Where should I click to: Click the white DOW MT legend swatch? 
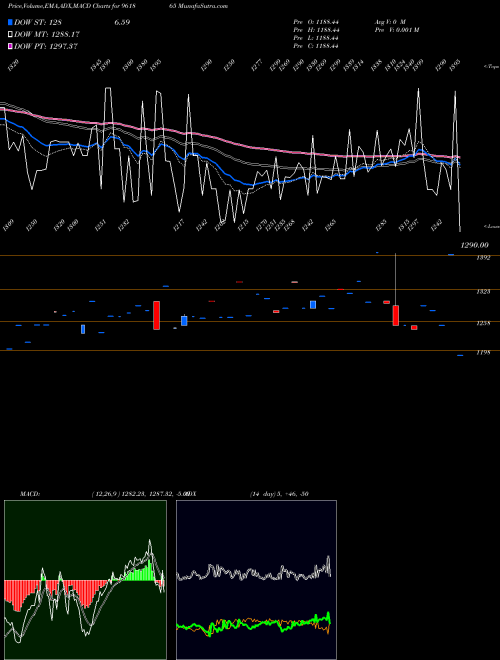[10, 35]
